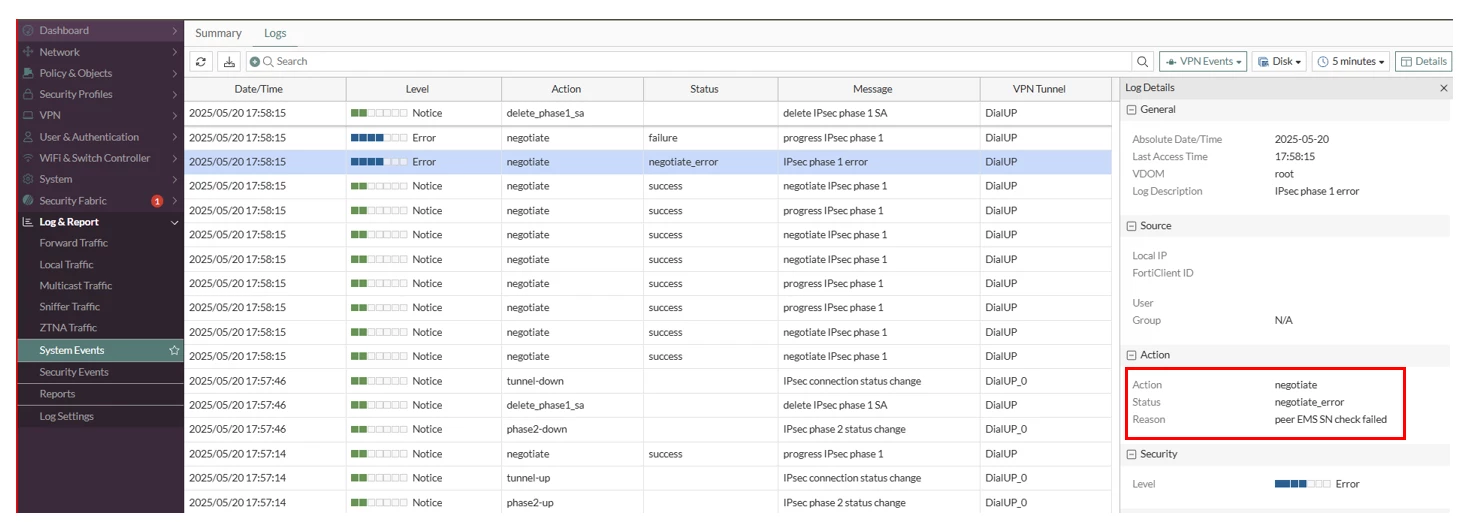Click the green add-filter plus icon
Viewport: 1469px width, 523px height.
tap(255, 62)
